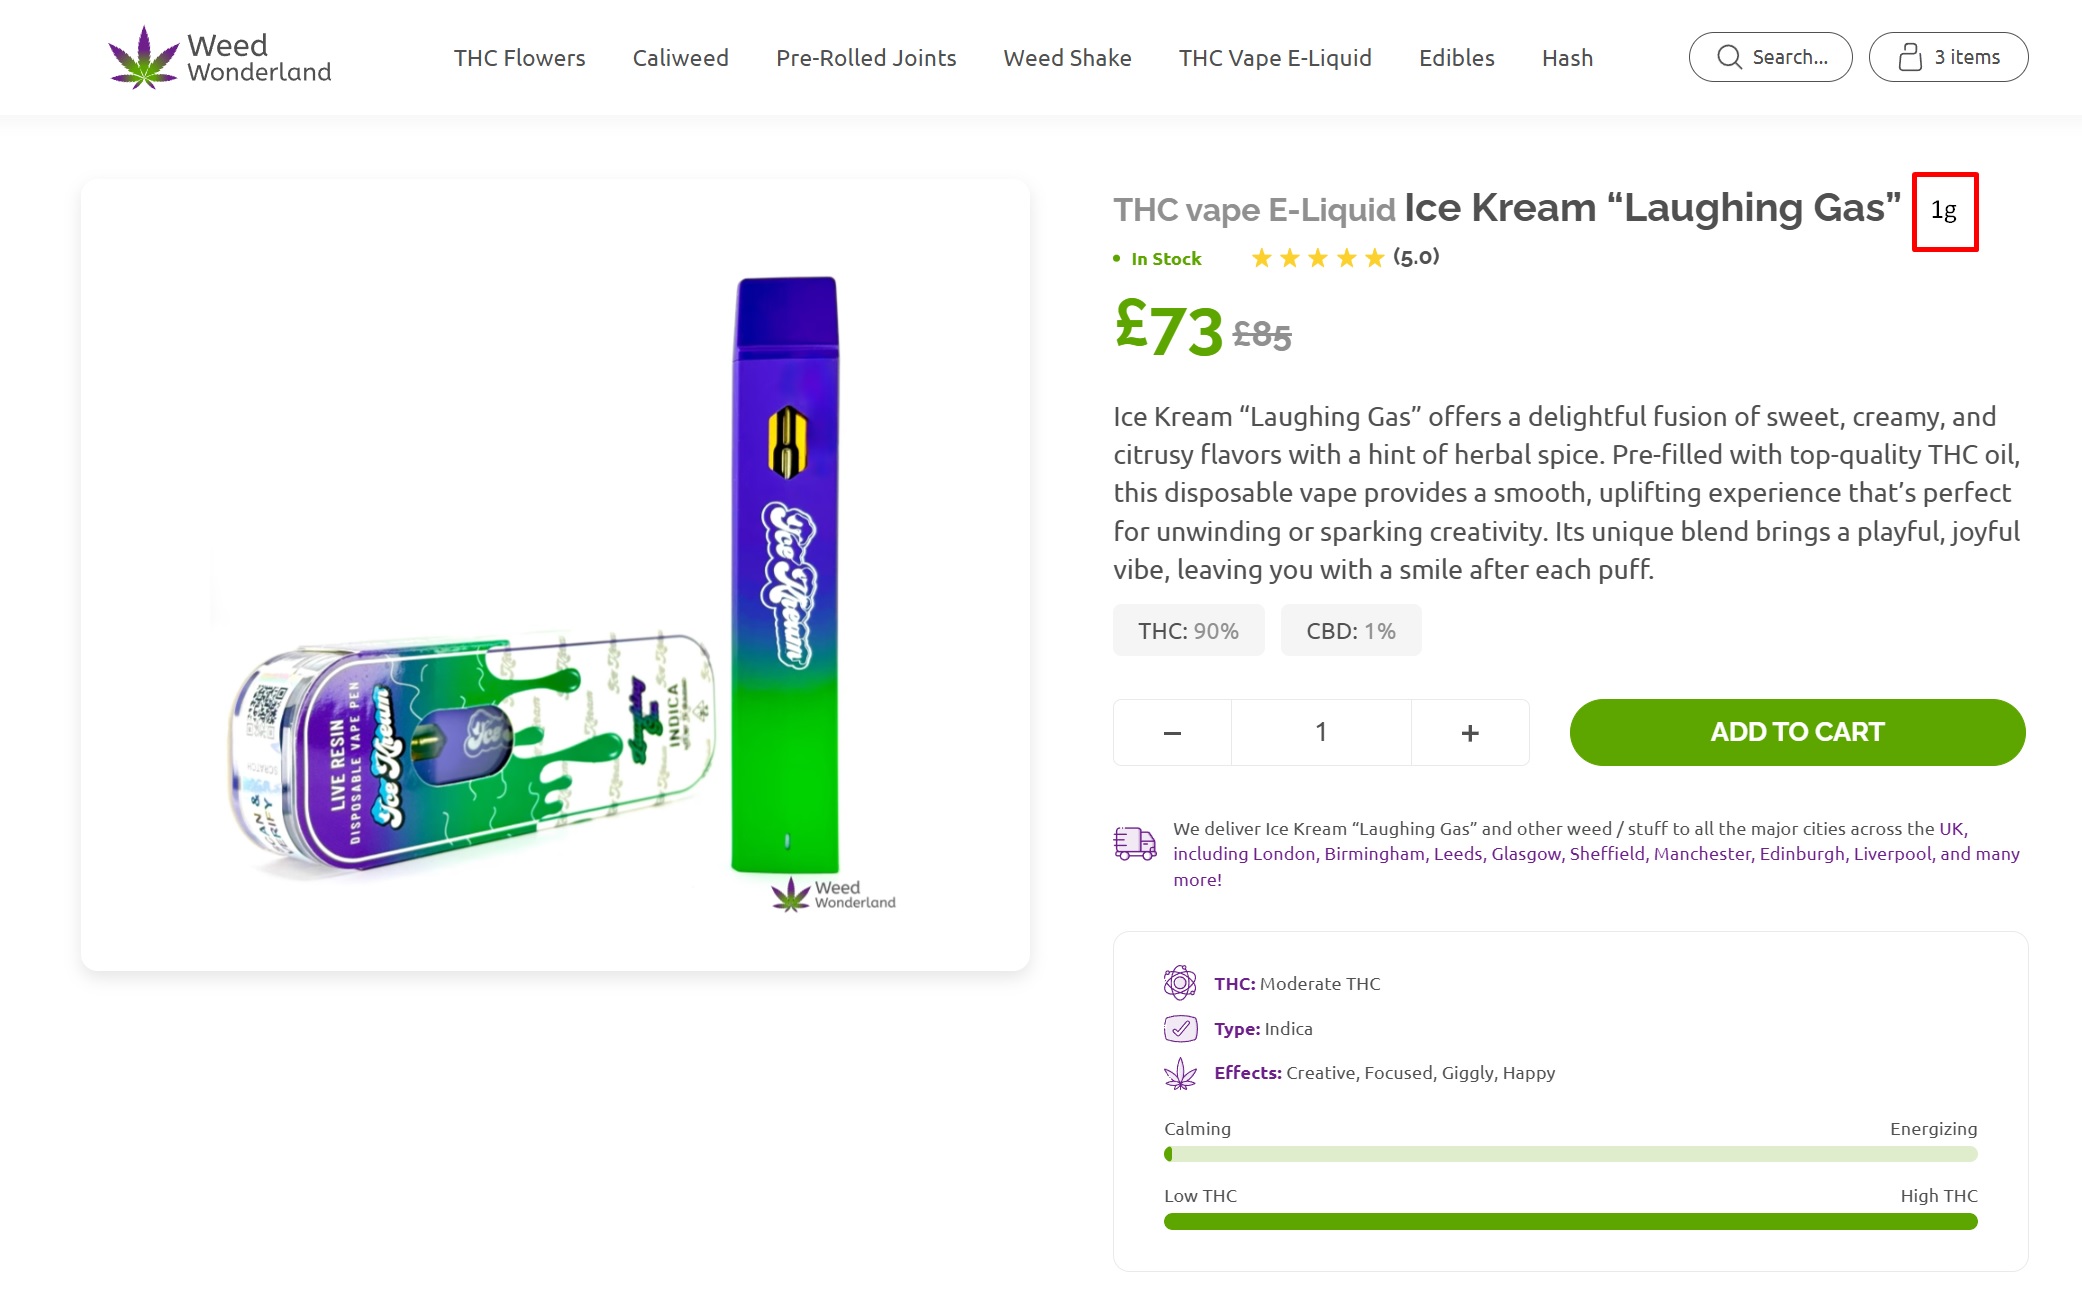Open the 3 items cart button
The width and height of the screenshot is (2082, 1294).
click(x=1948, y=57)
